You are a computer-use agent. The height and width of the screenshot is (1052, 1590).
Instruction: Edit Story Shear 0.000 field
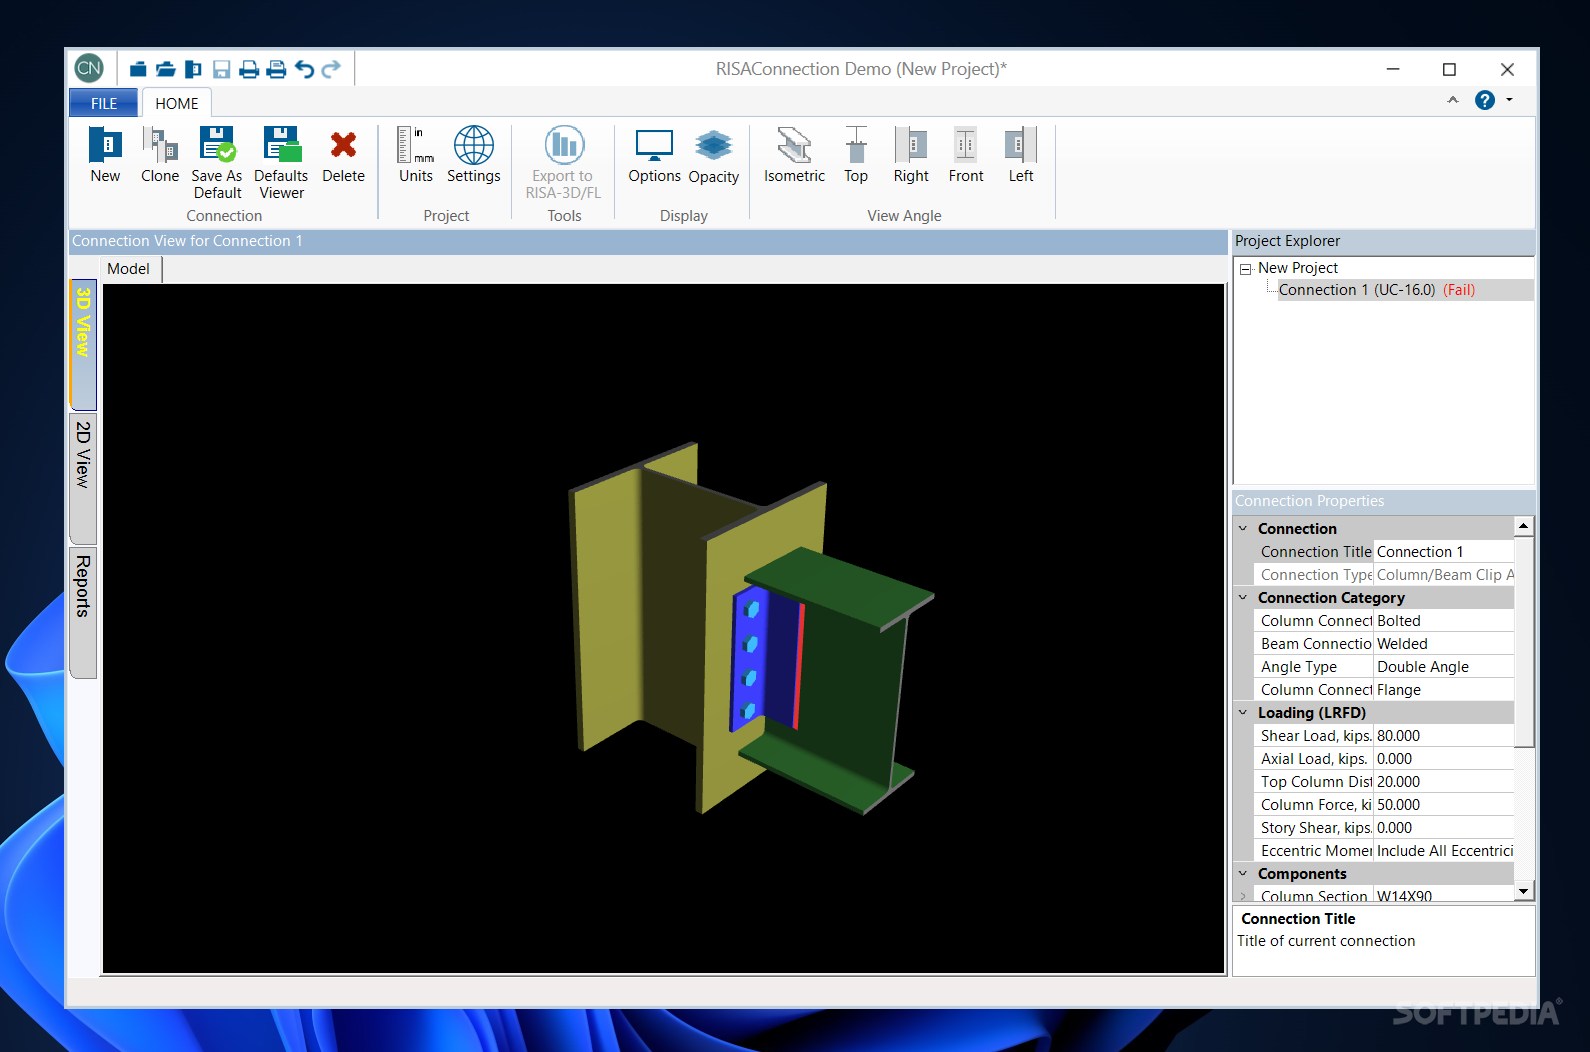(1444, 828)
